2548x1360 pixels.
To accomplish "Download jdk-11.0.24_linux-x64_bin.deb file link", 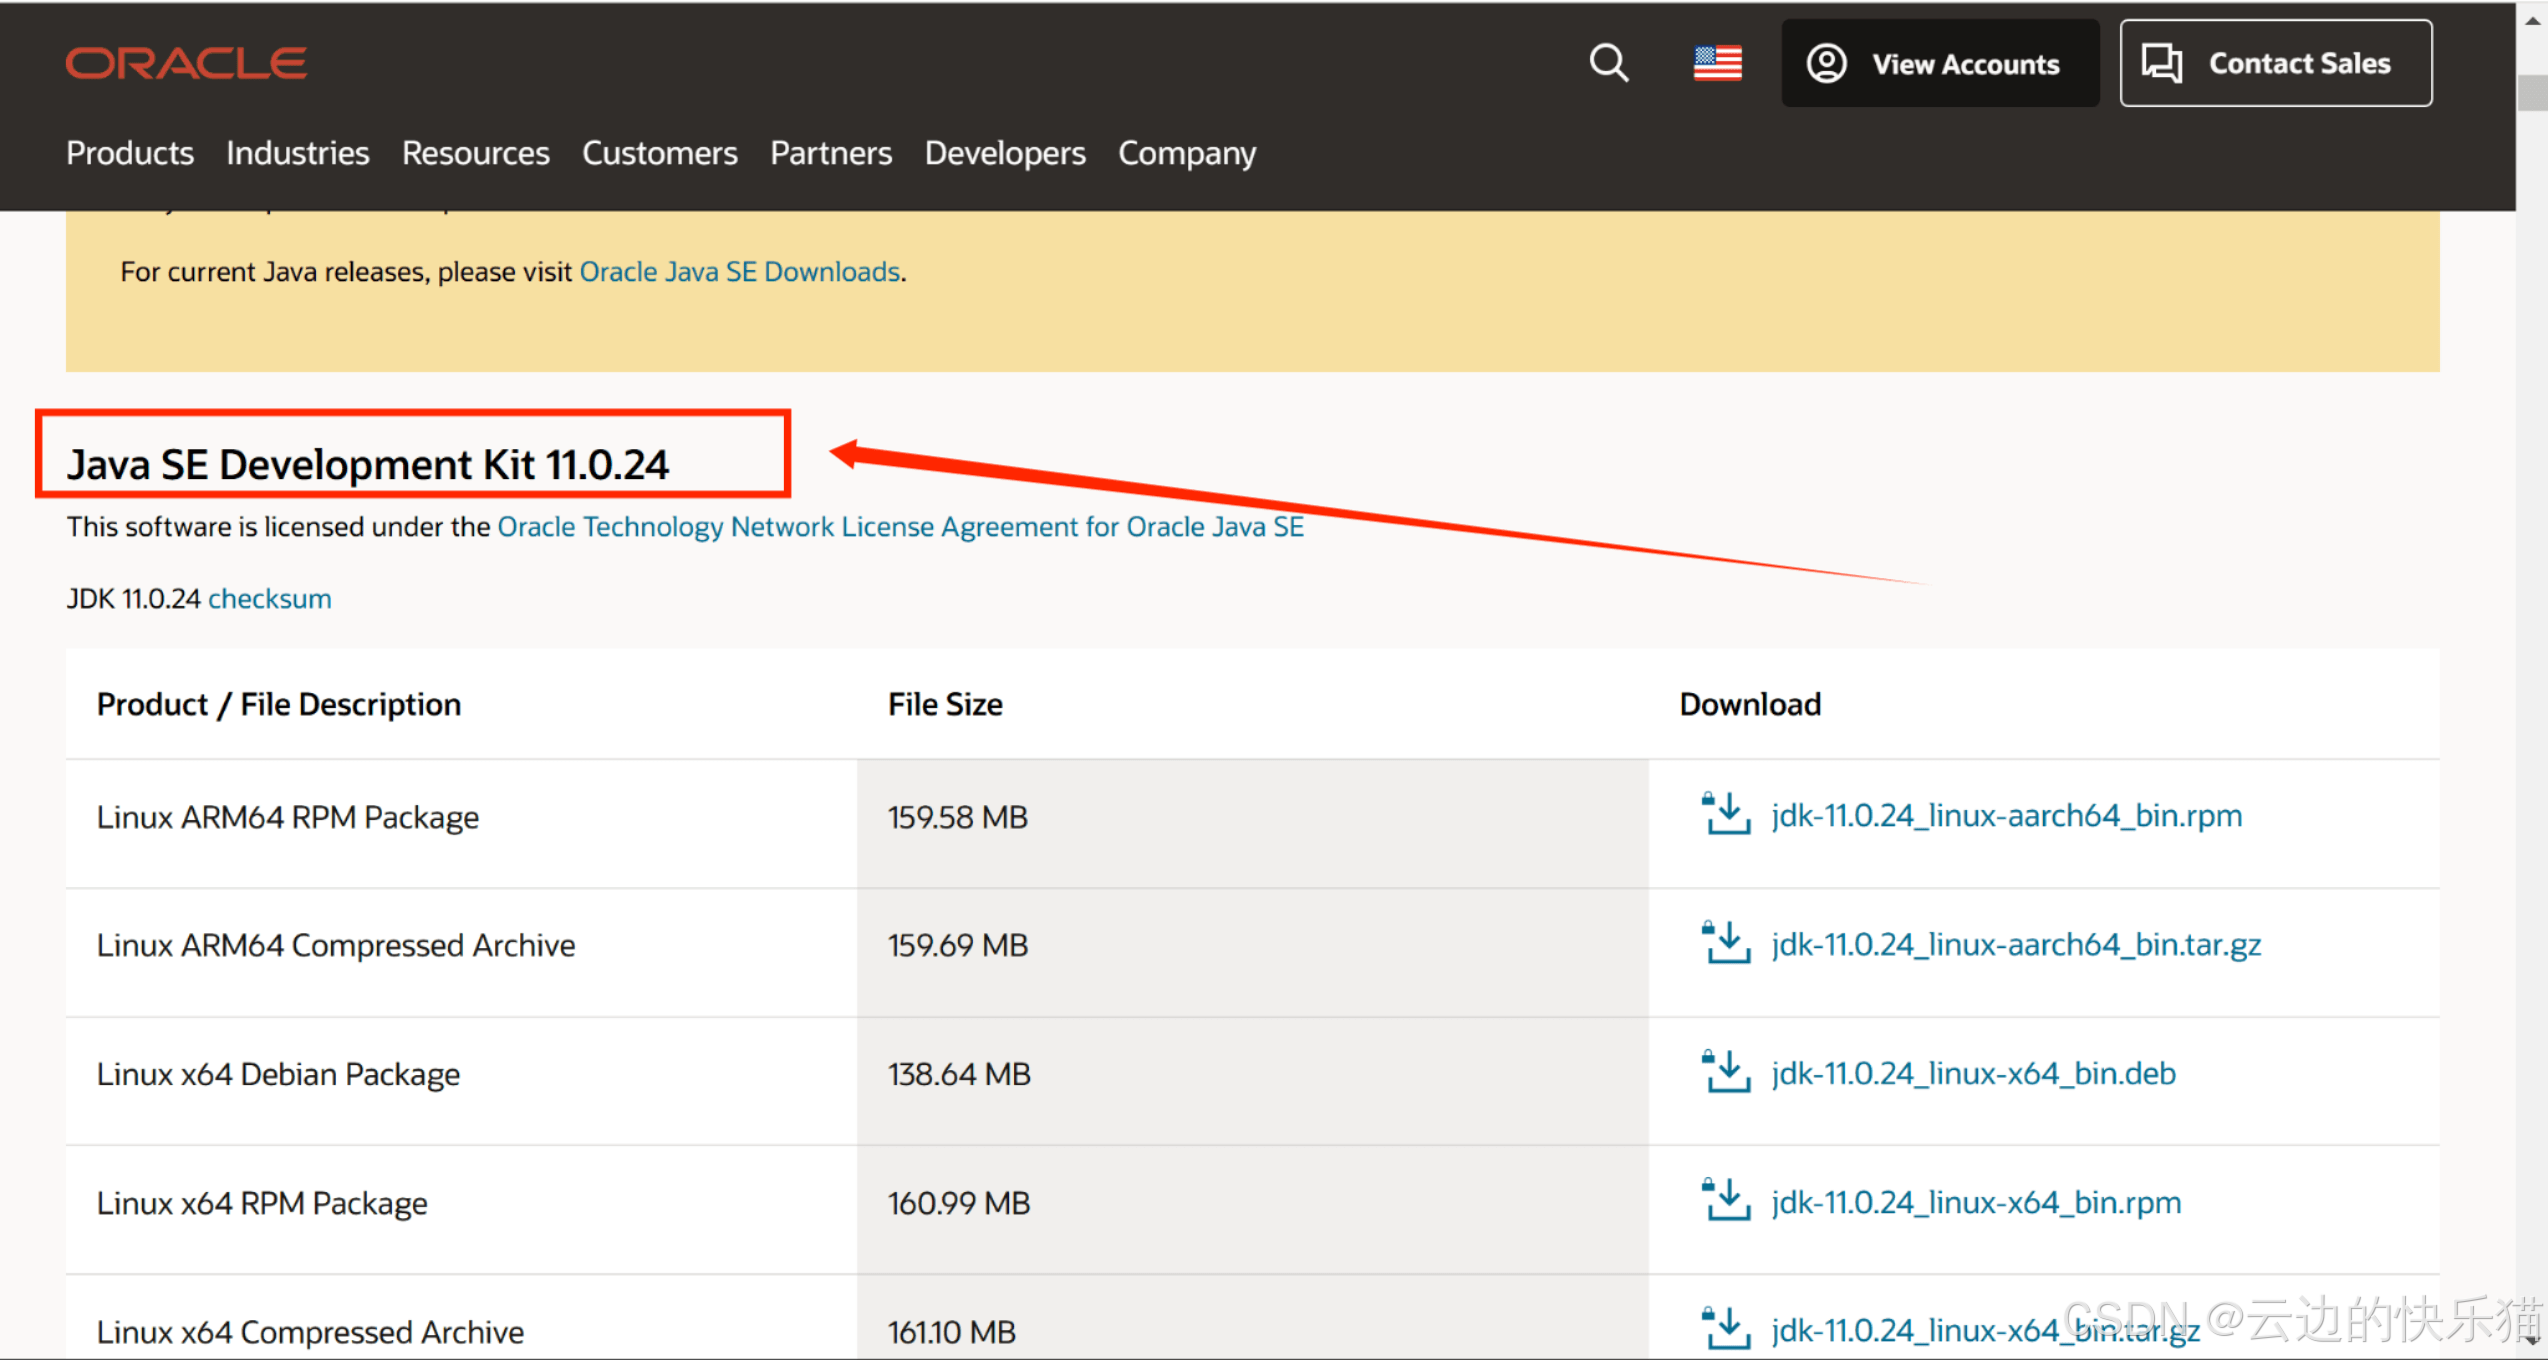I will 1973,1073.
